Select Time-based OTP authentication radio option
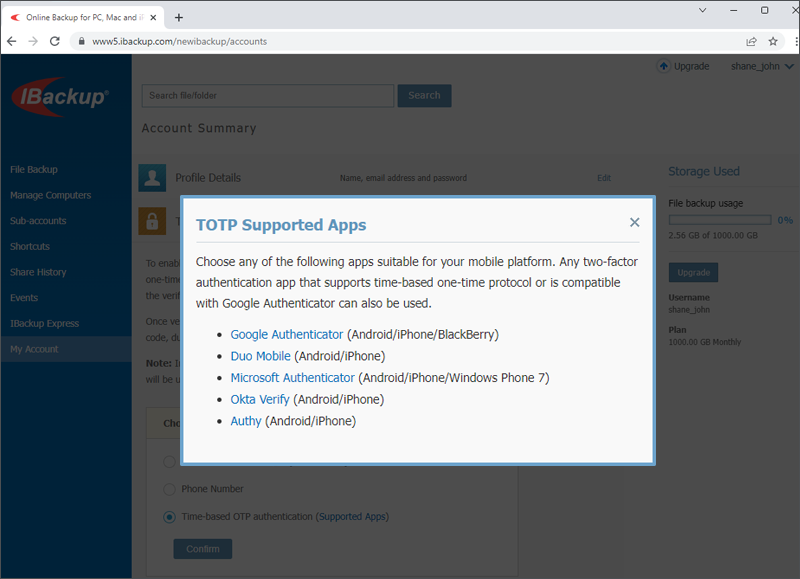The width and height of the screenshot is (800, 579). 169,517
